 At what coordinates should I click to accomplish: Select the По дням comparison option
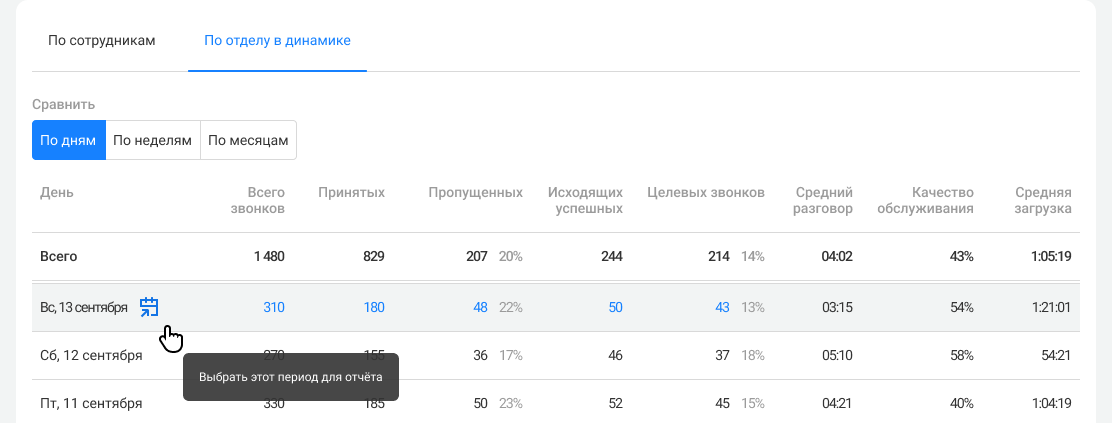(68, 140)
